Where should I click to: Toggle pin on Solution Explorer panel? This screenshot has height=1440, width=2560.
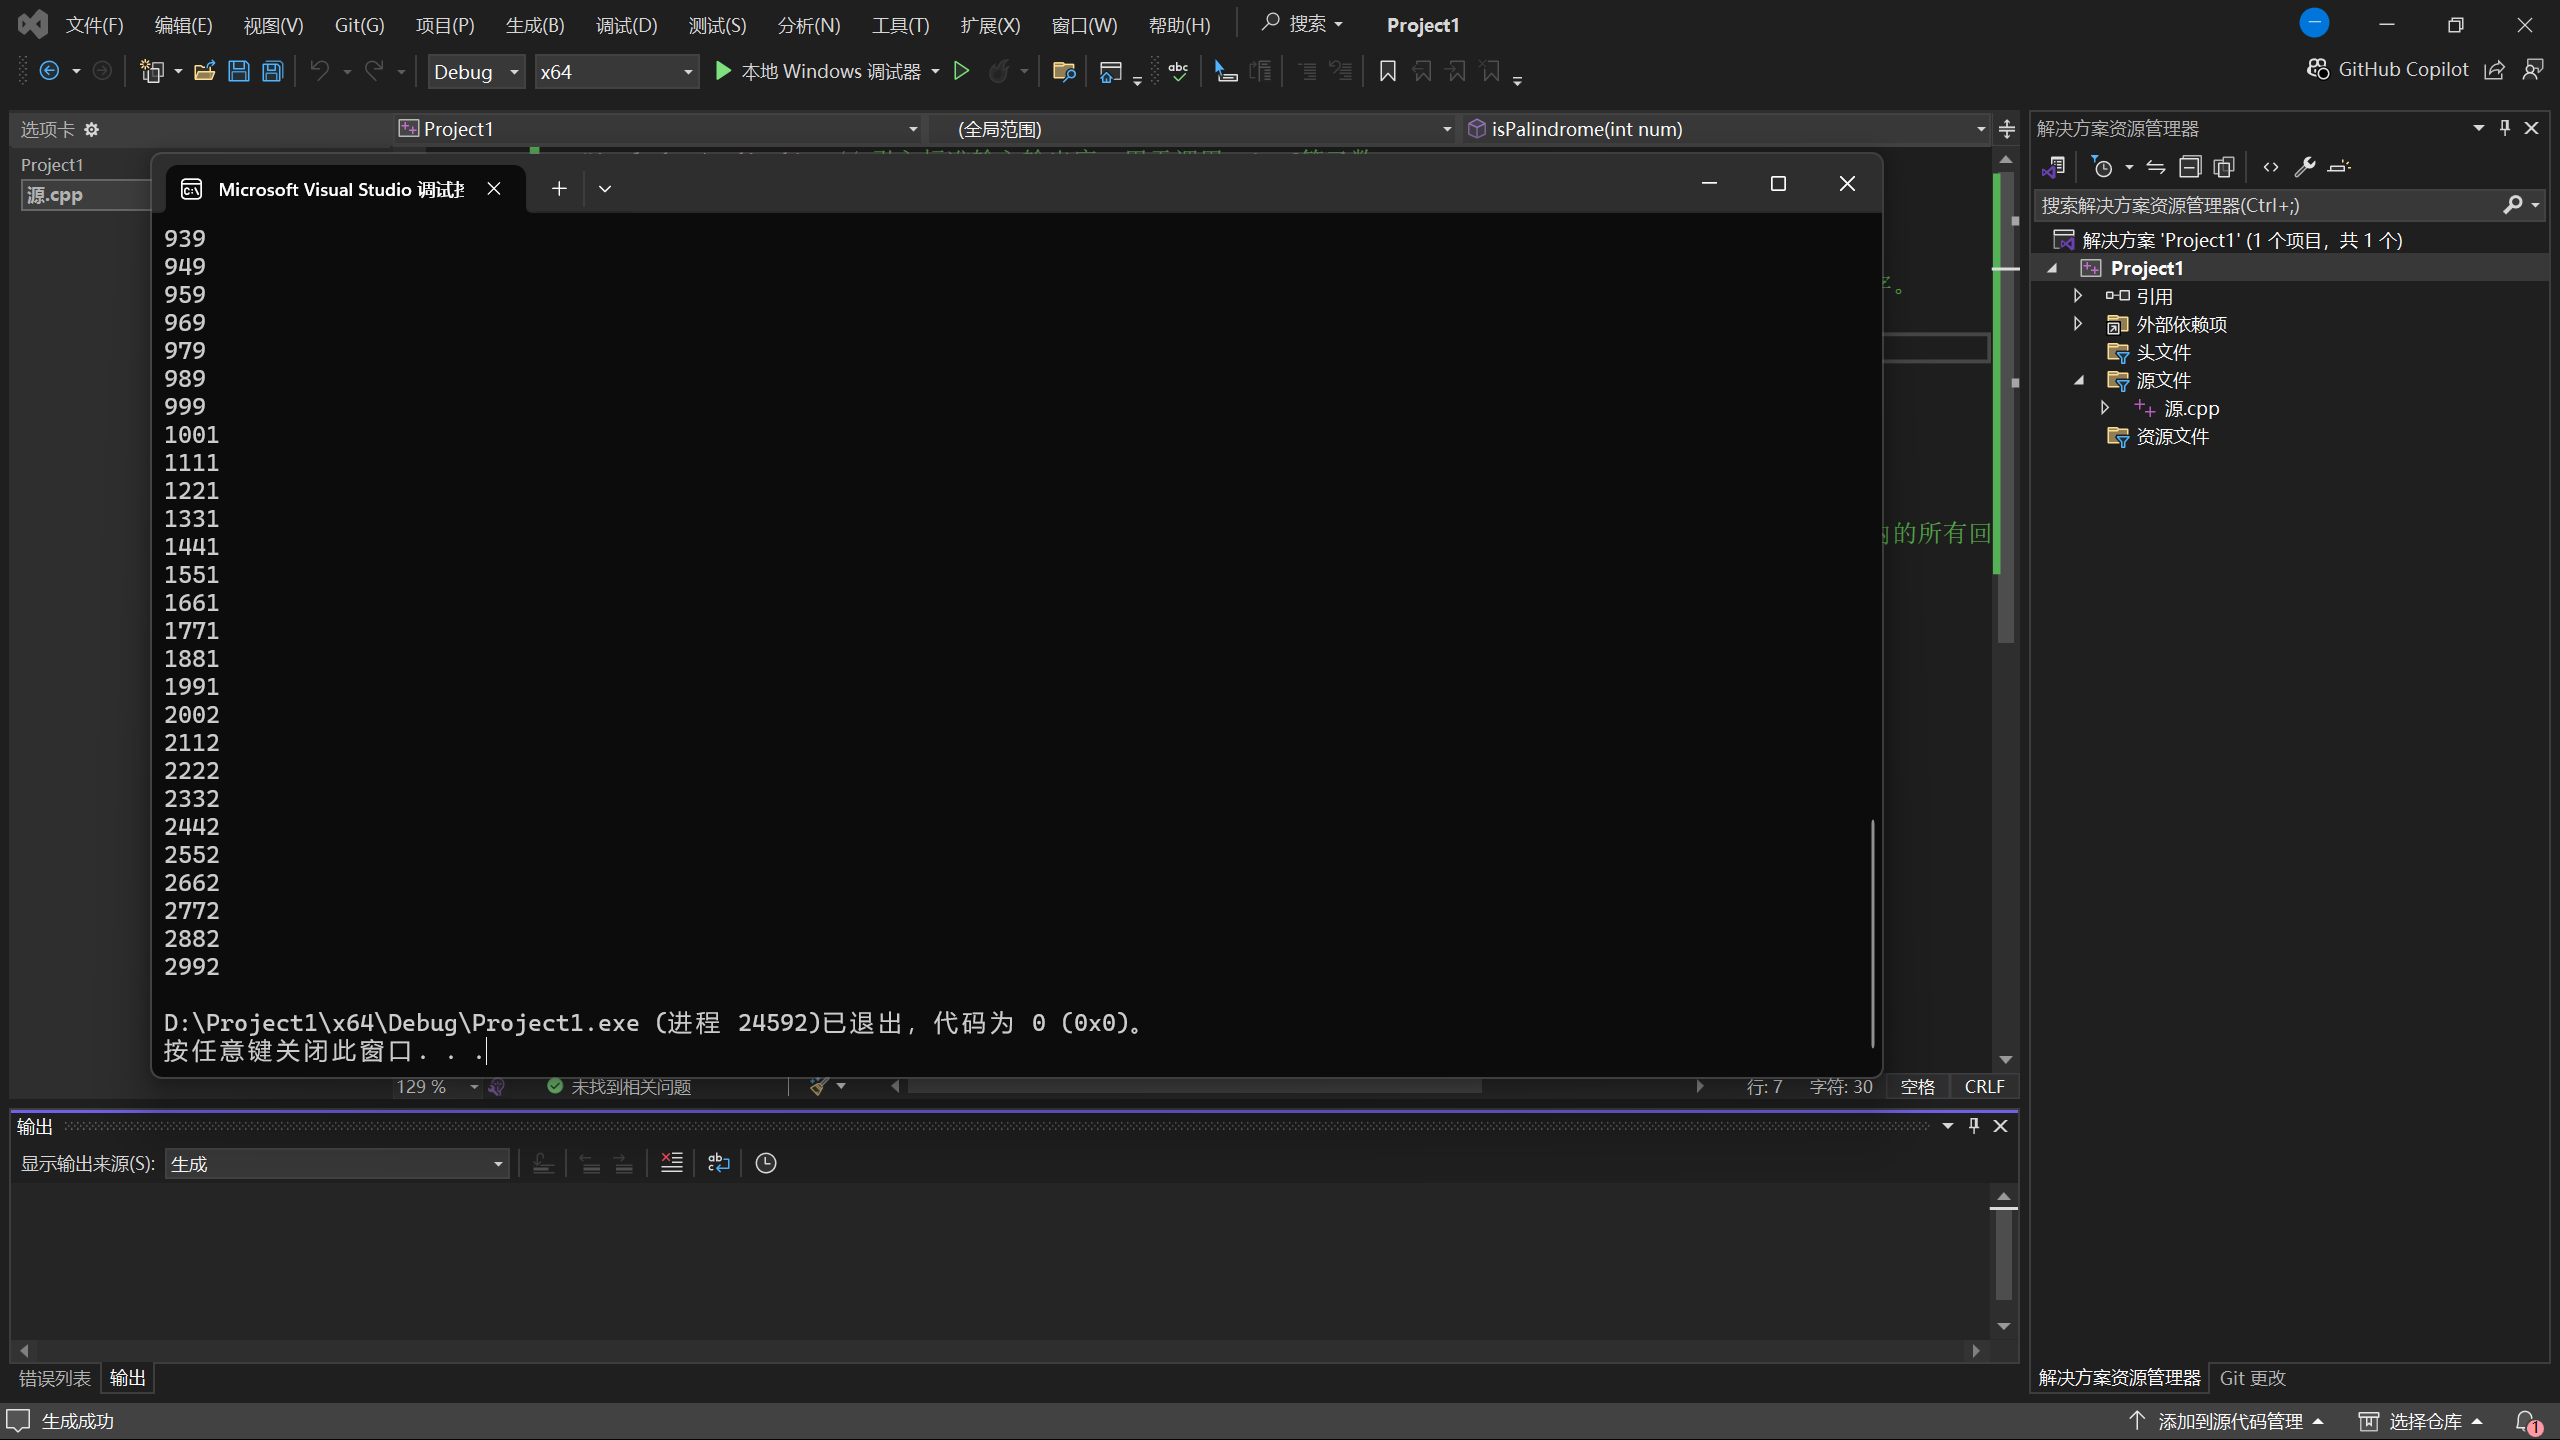[2505, 128]
